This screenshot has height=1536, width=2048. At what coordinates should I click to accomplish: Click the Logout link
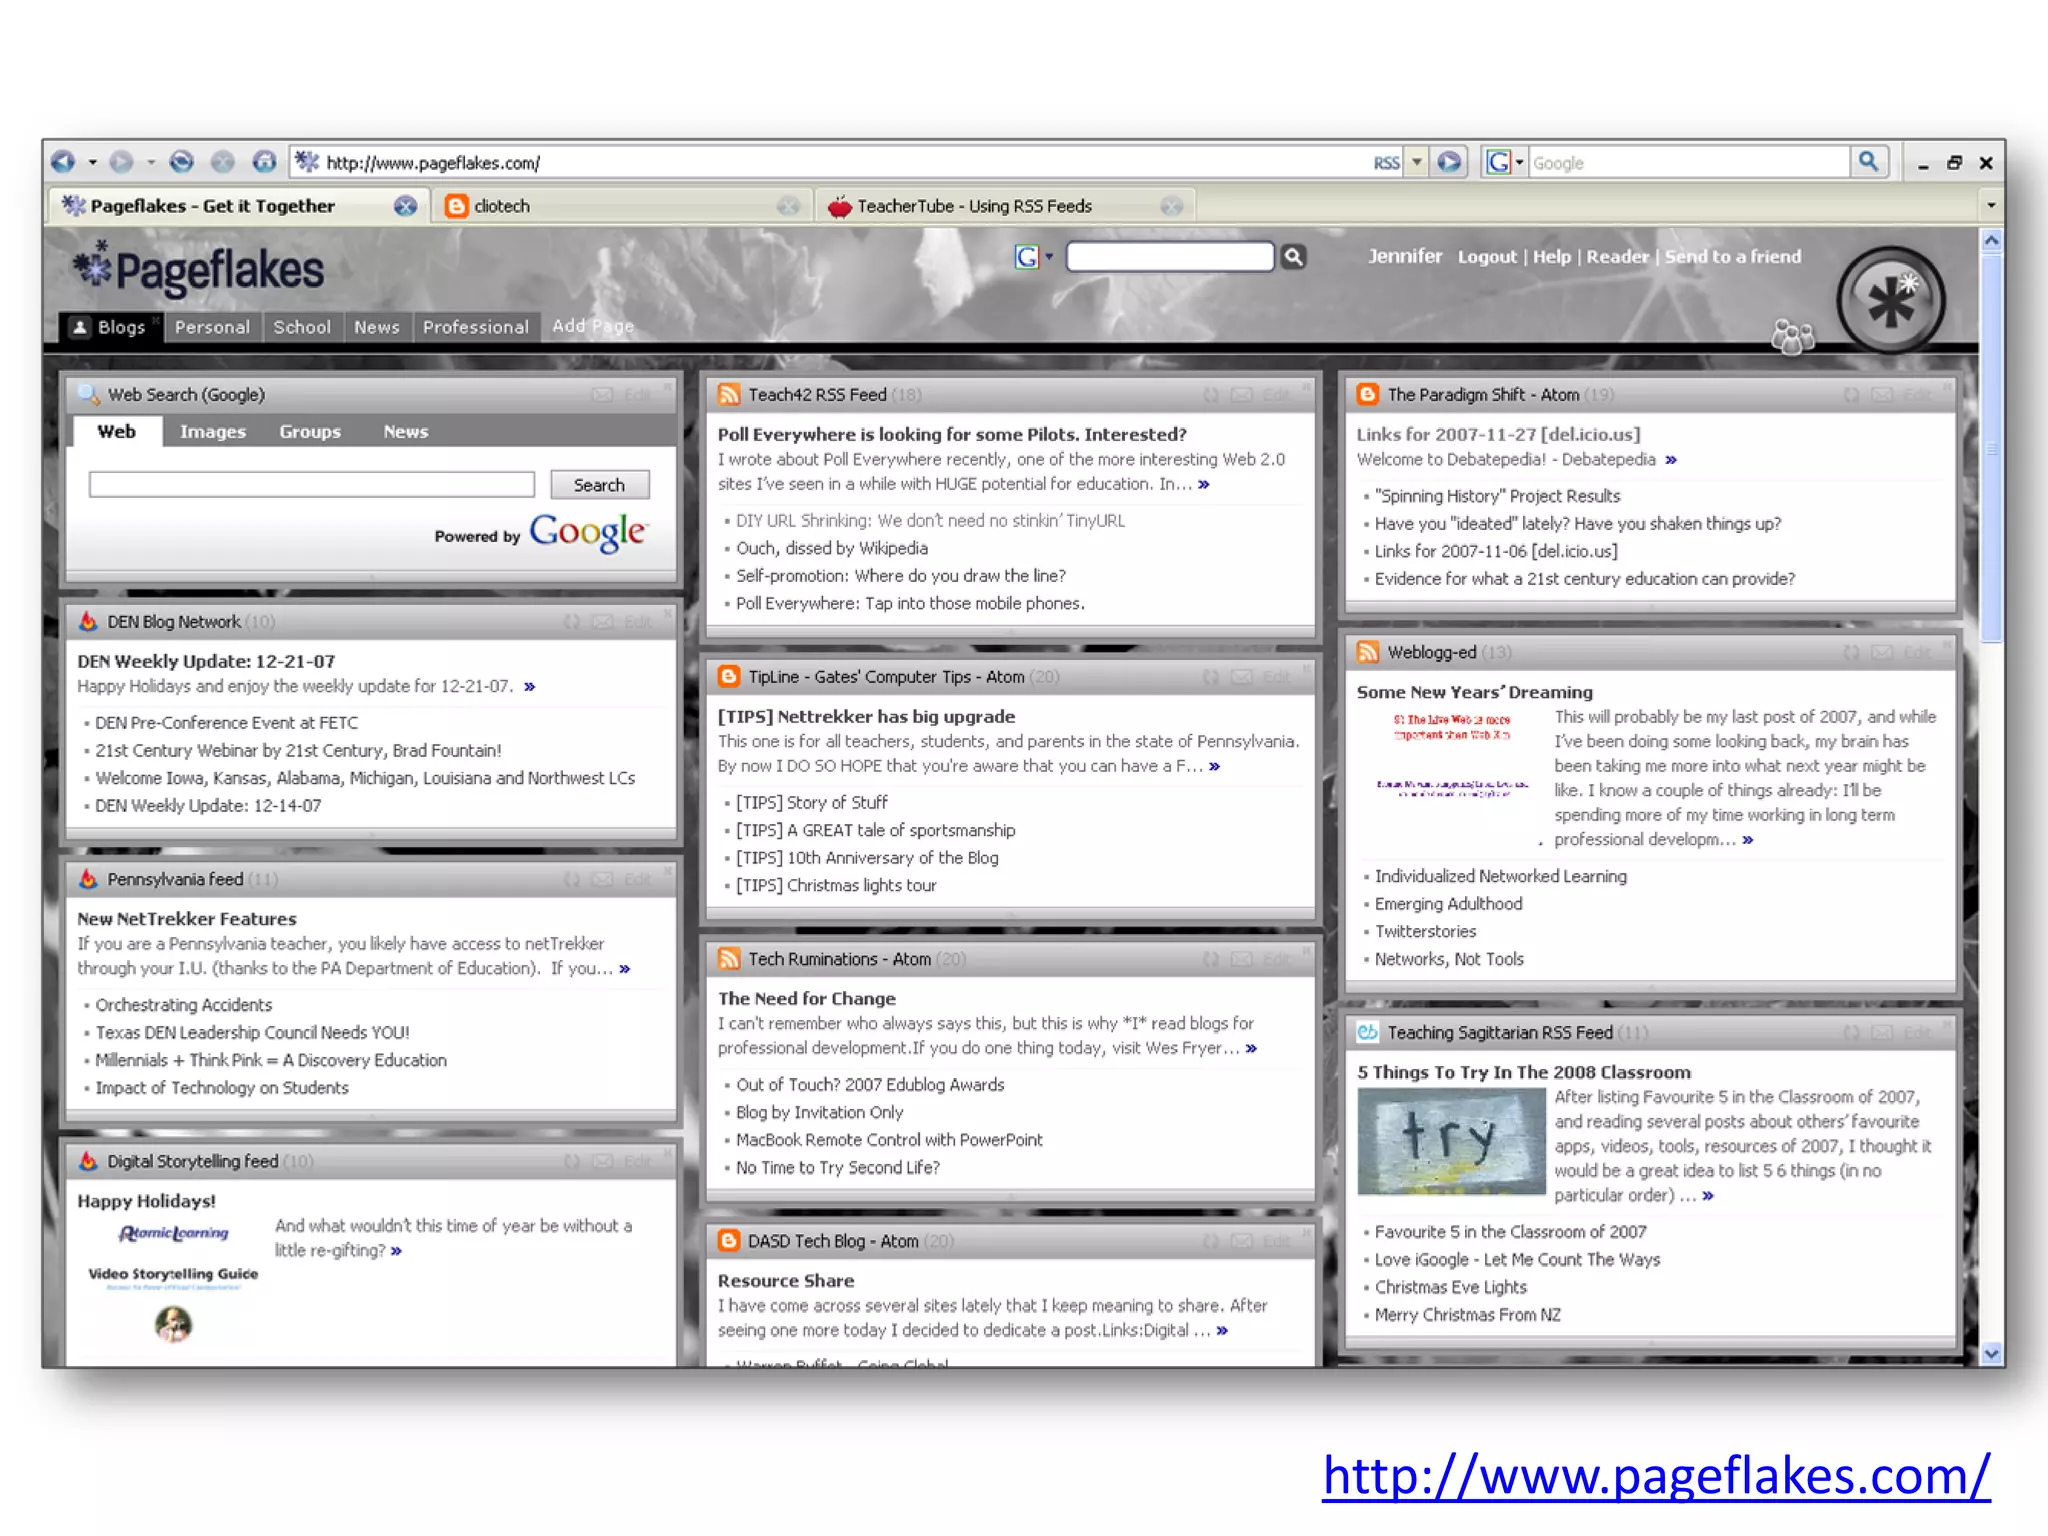point(1486,257)
